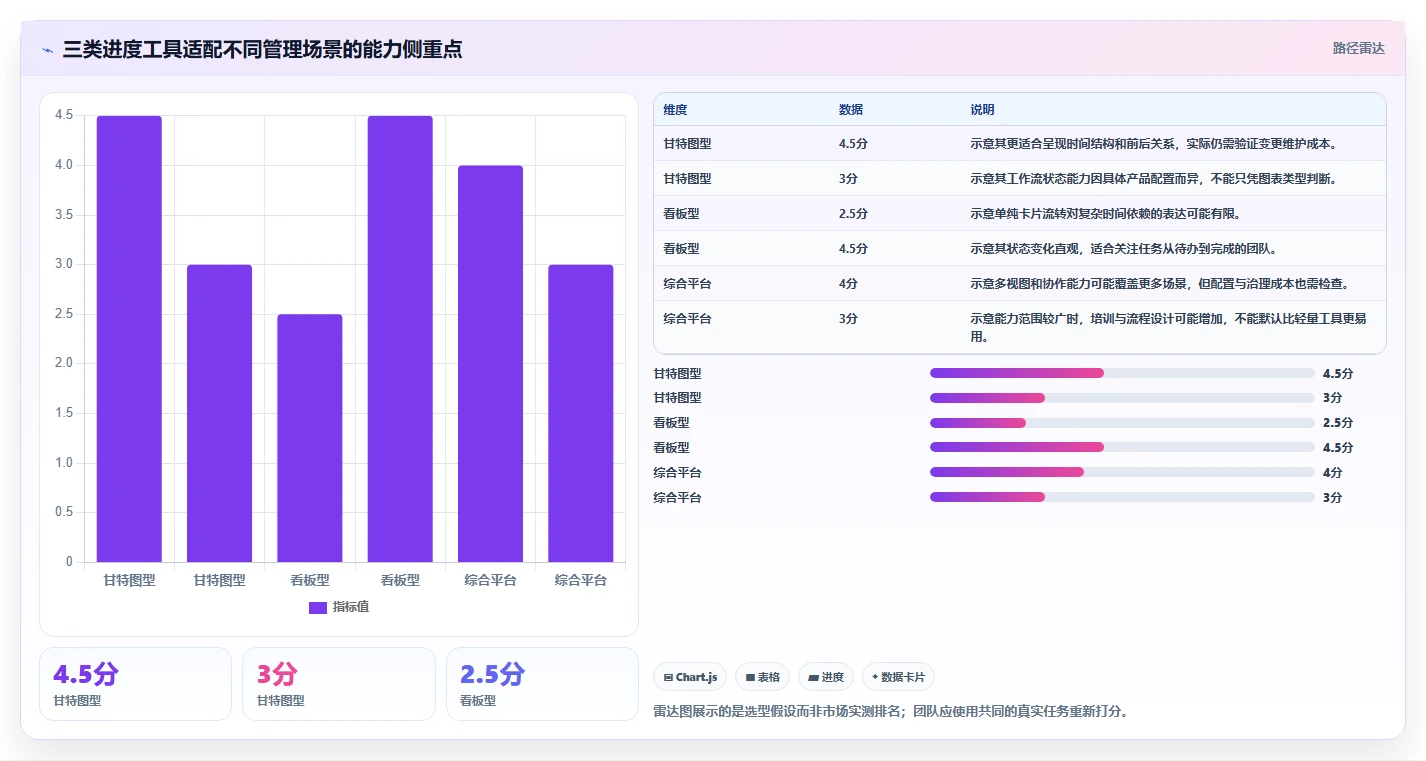Click the 综合平台 4分 progress bar
This screenshot has height=761, width=1426.
tap(1122, 472)
